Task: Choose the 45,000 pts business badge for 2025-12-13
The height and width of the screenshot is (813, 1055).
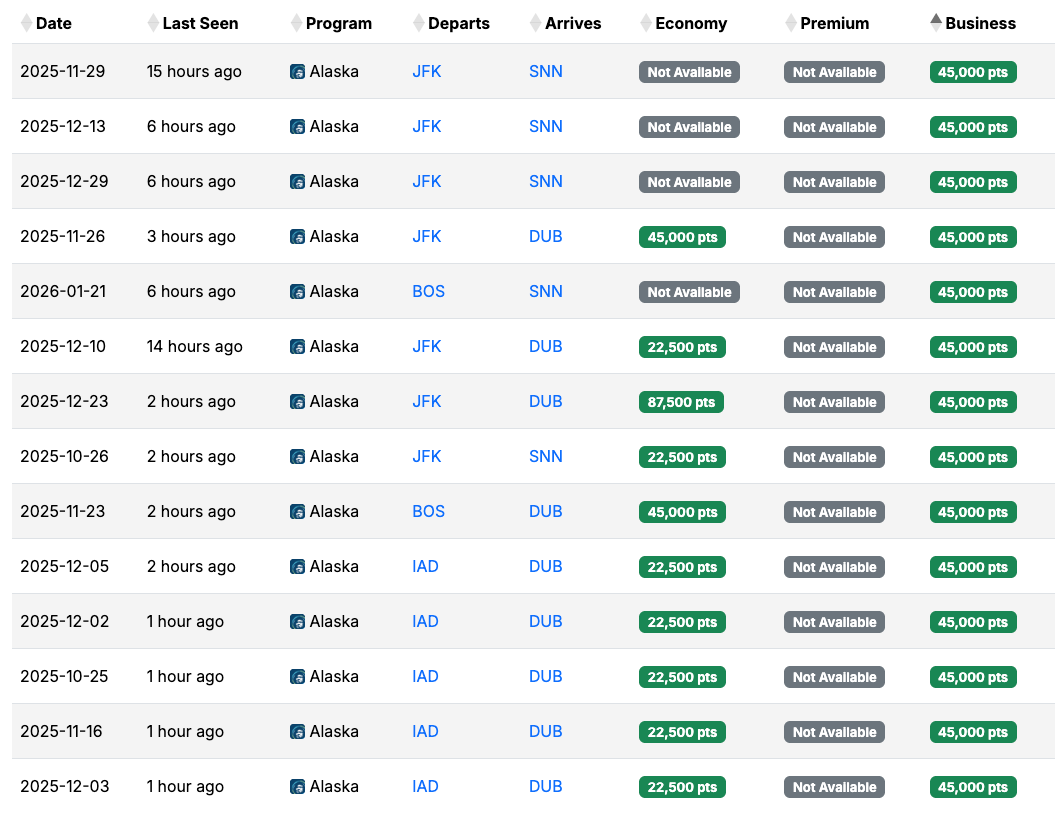Action: 973,127
